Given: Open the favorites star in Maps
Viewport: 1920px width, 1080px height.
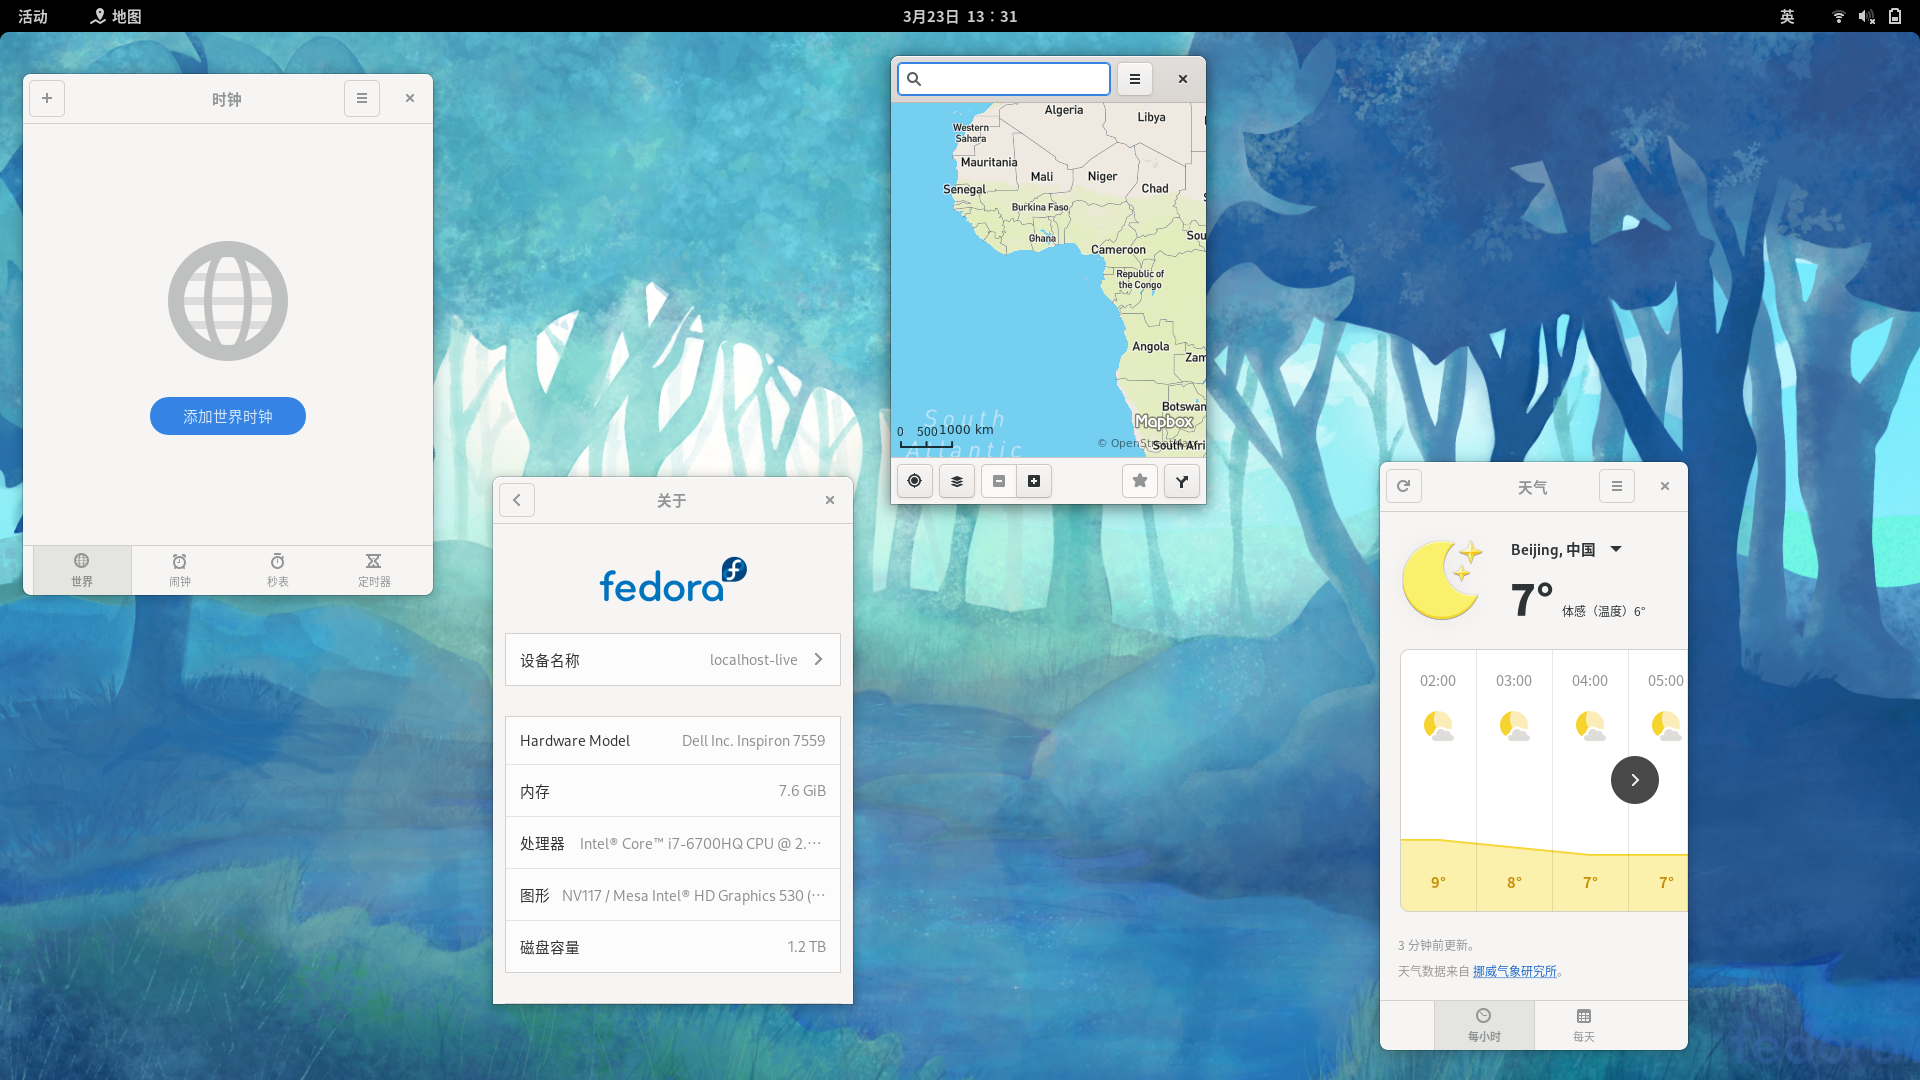Looking at the screenshot, I should pos(1140,481).
